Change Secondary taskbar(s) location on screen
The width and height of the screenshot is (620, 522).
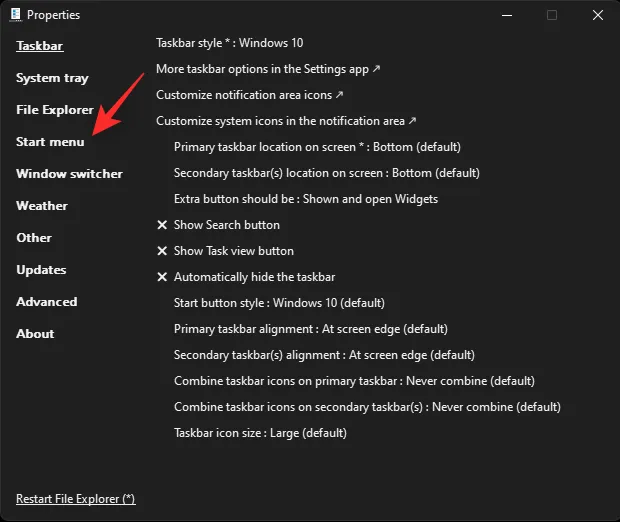click(327, 173)
